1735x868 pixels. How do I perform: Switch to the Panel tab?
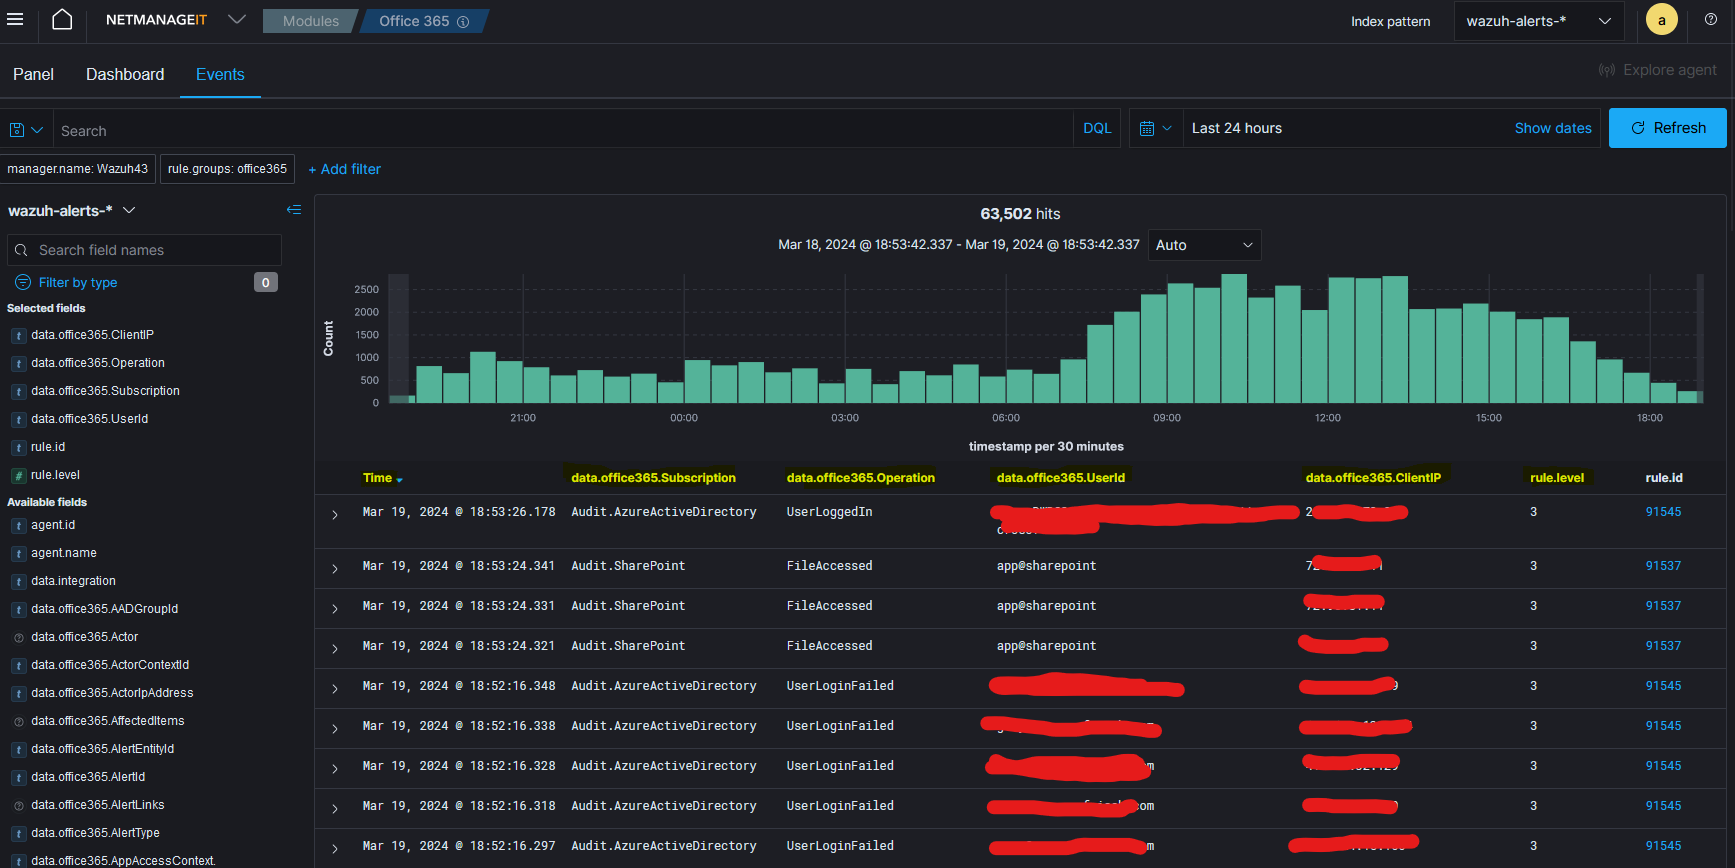(33, 74)
